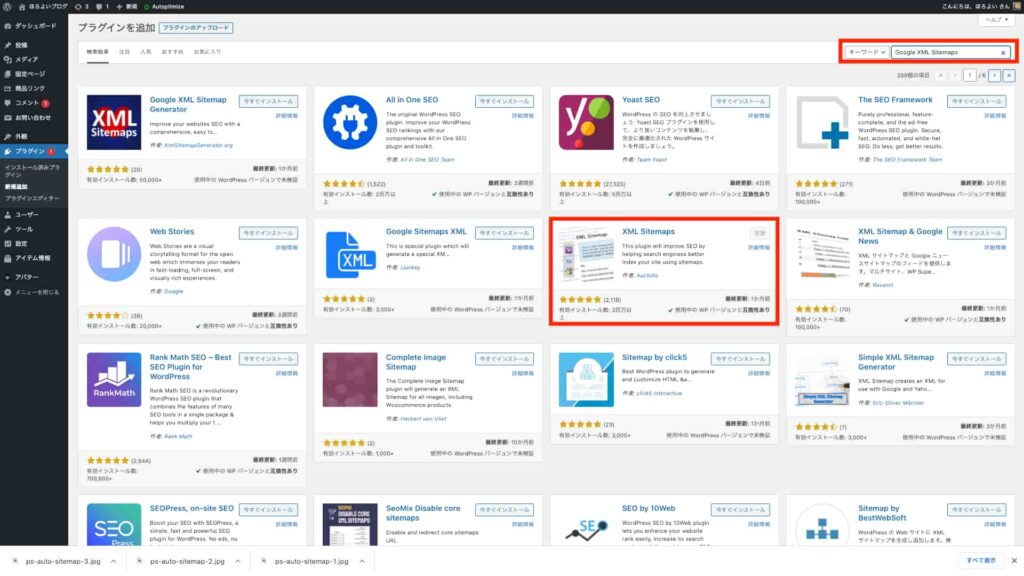Open the WordPress logo menu
Screen dimensions: 1024x576
(7, 7)
